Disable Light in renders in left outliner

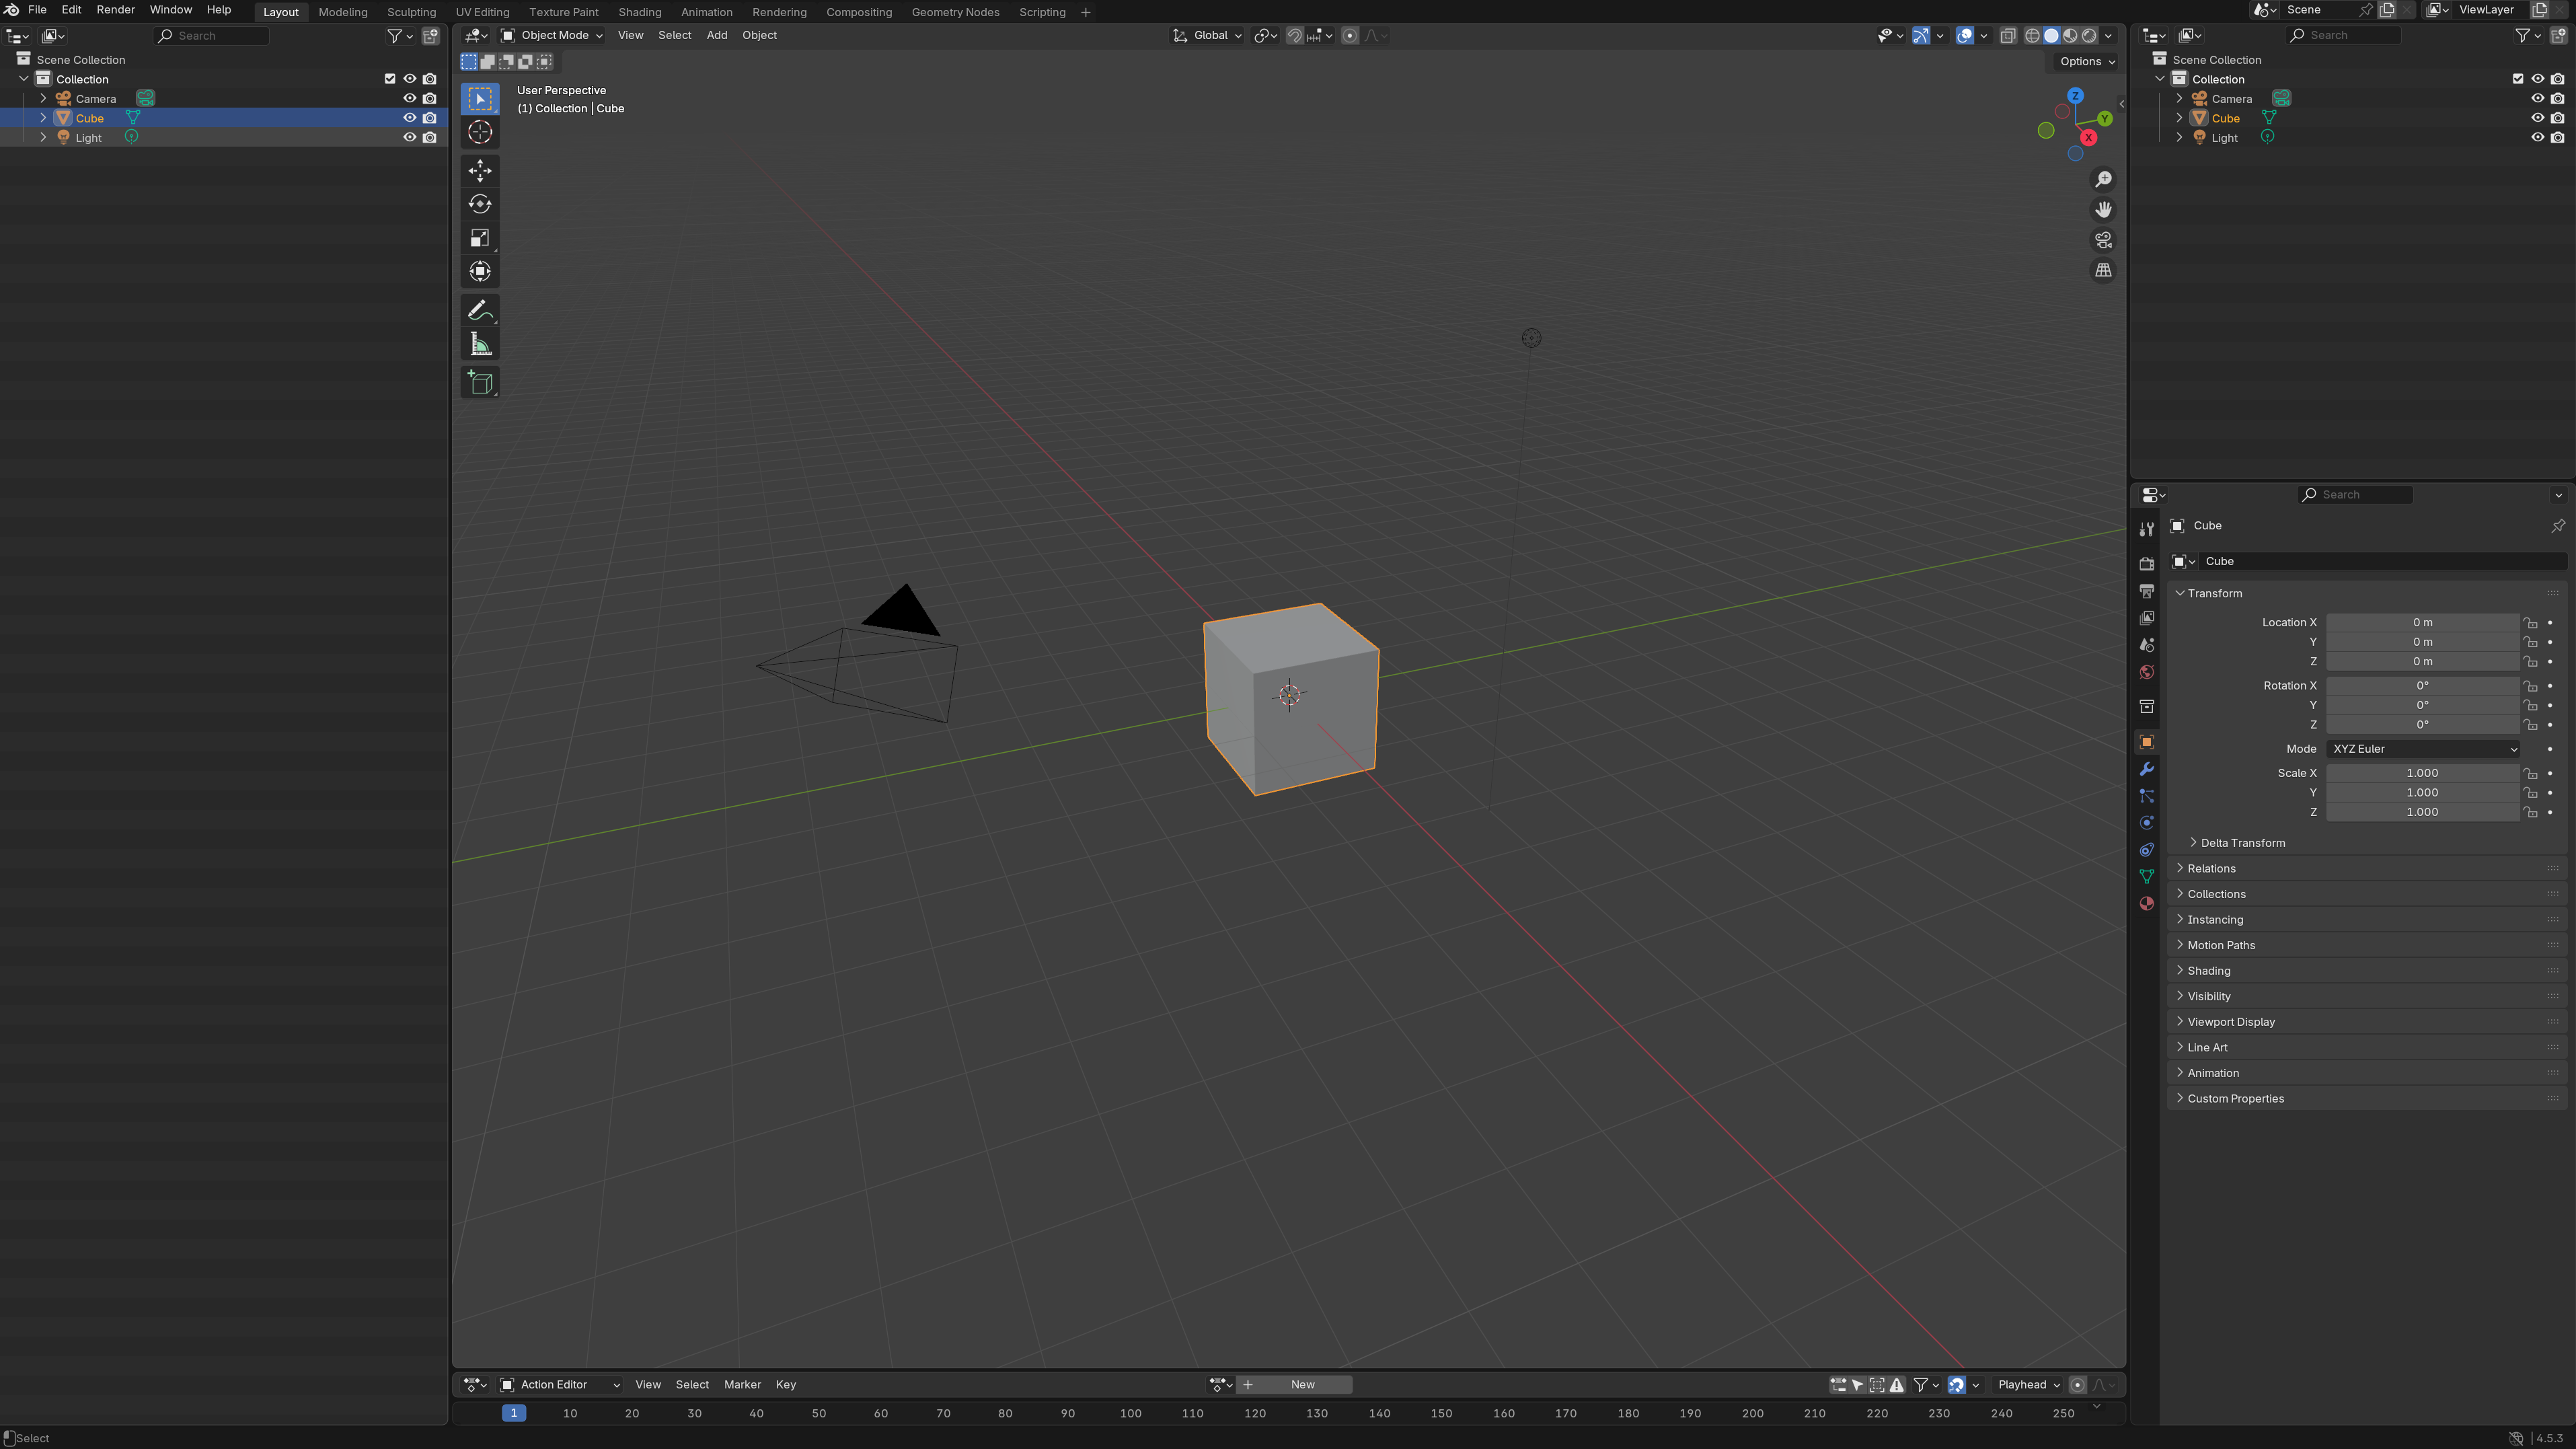(x=430, y=138)
